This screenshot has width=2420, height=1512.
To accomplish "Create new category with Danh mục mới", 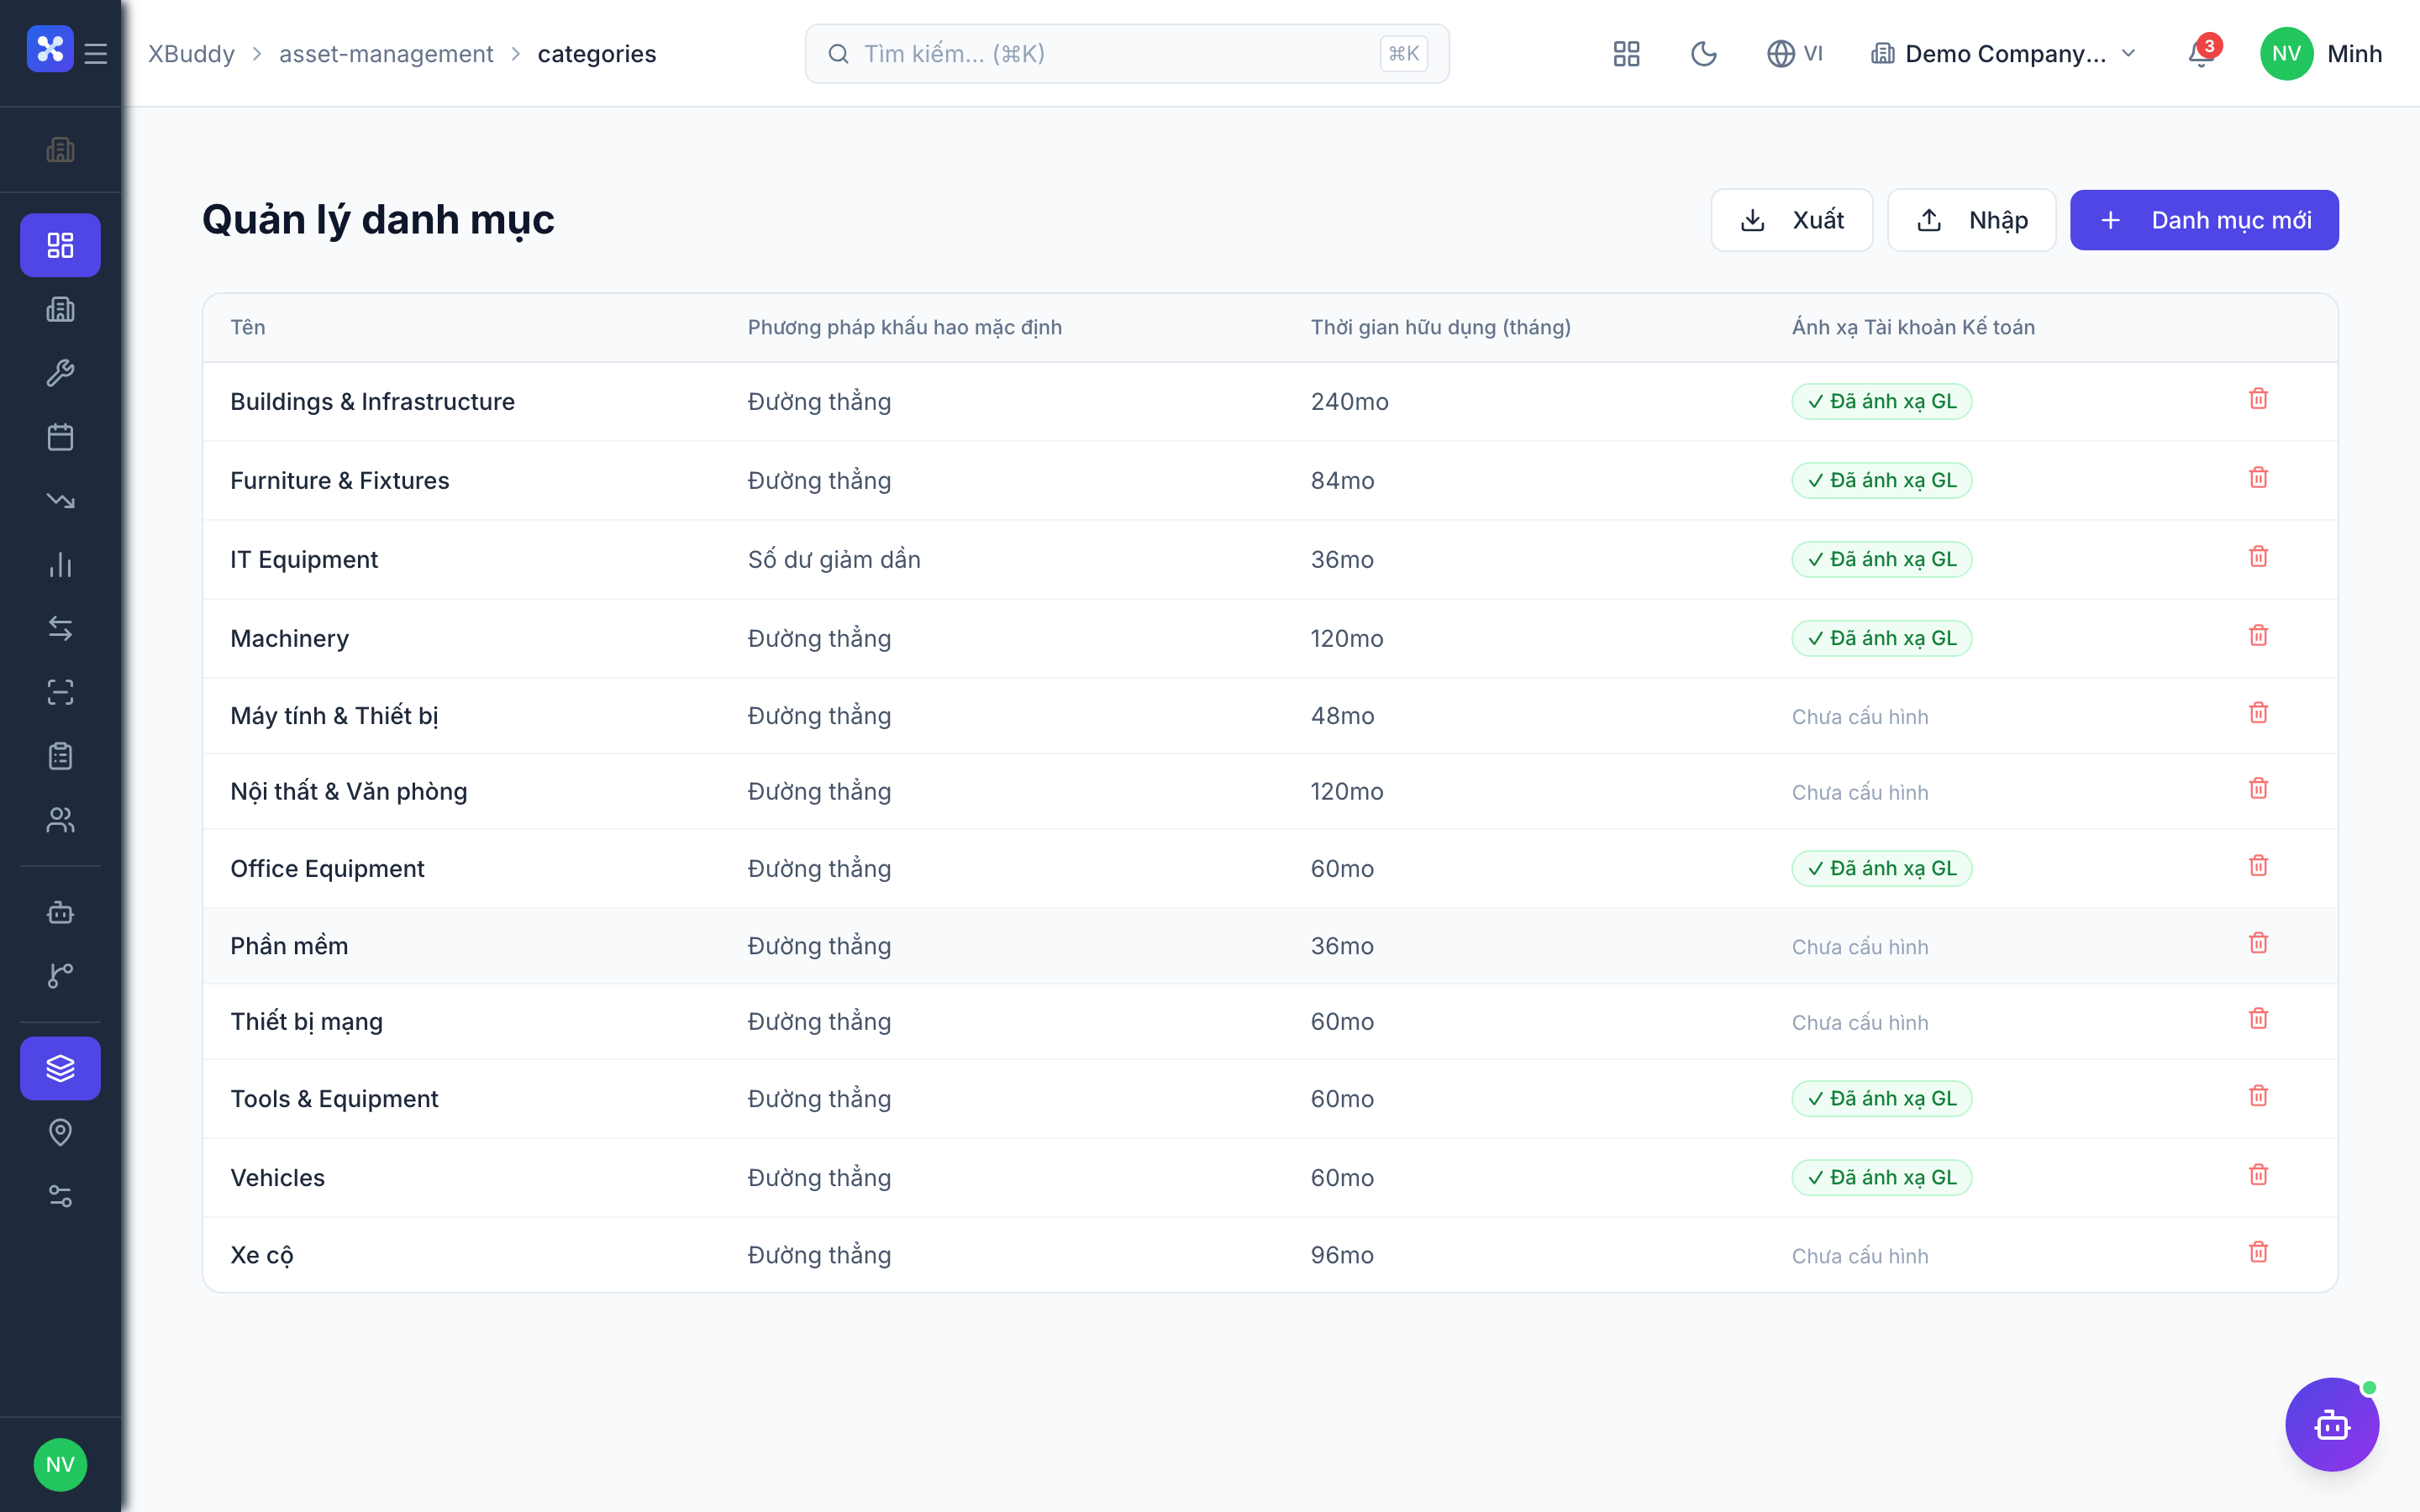I will pyautogui.click(x=2204, y=220).
